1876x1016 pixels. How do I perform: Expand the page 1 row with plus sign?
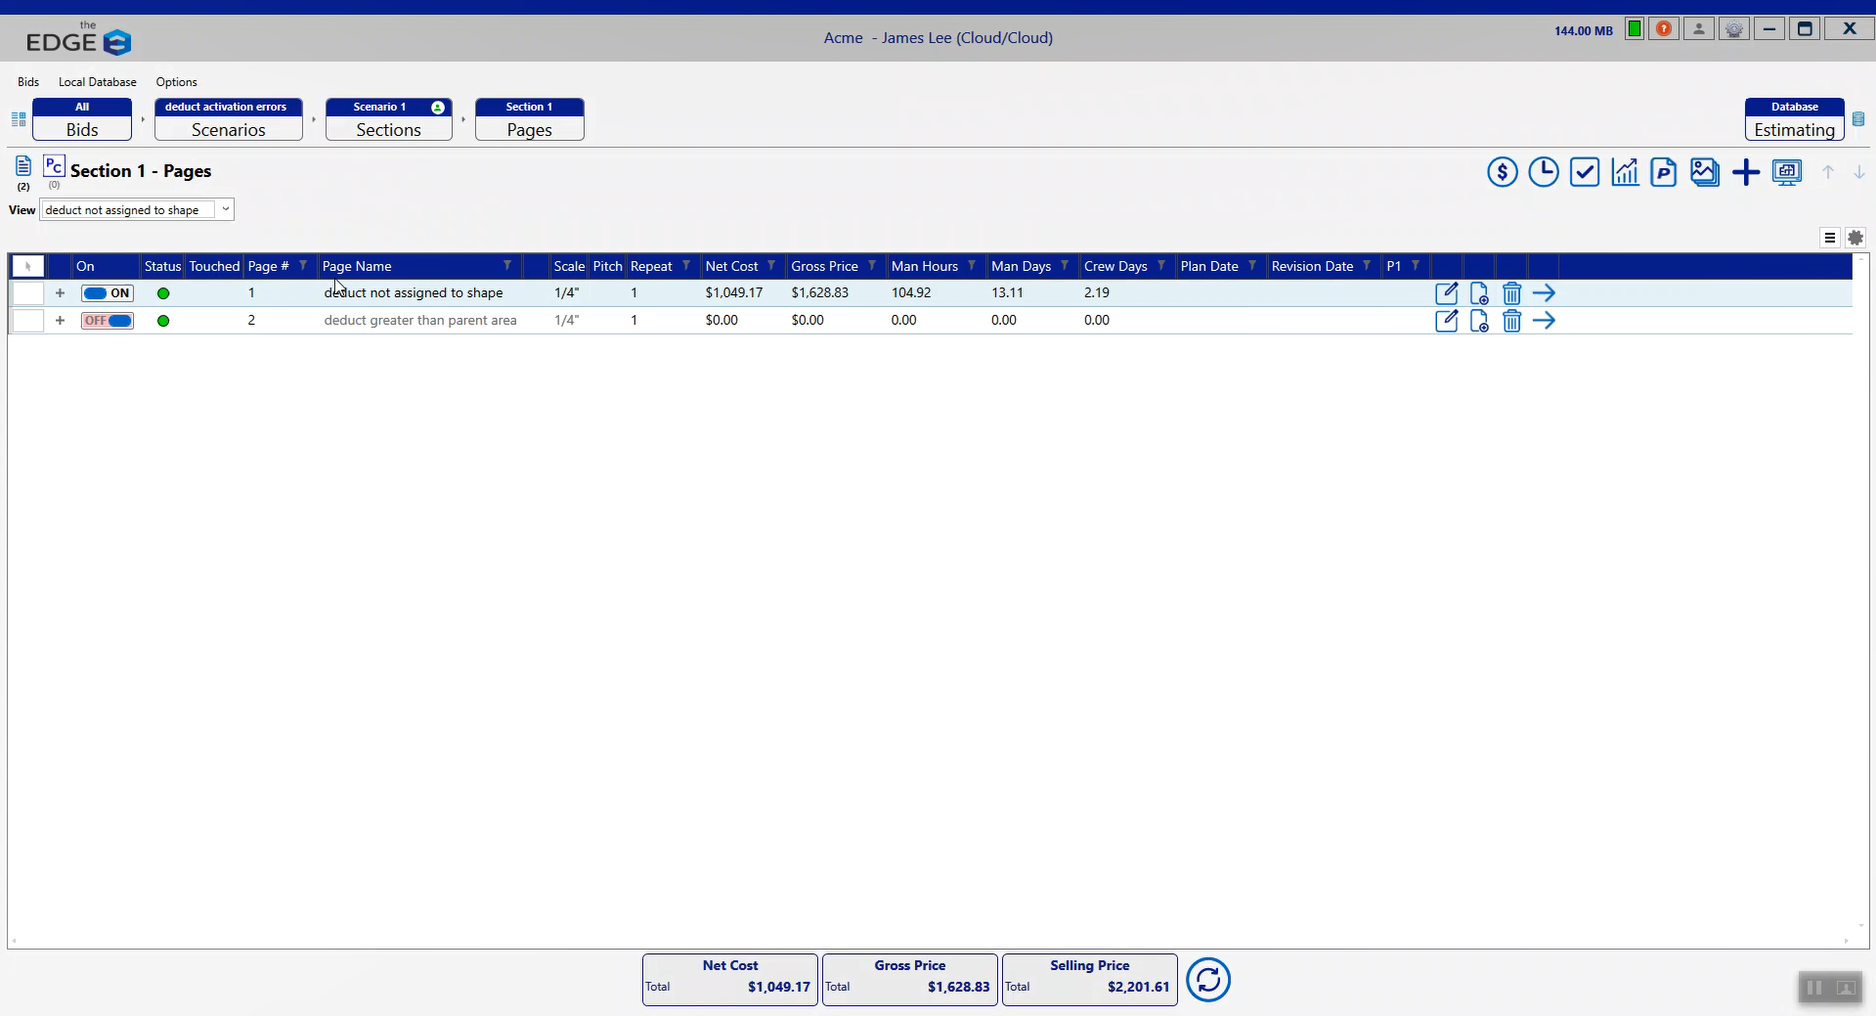(x=60, y=293)
